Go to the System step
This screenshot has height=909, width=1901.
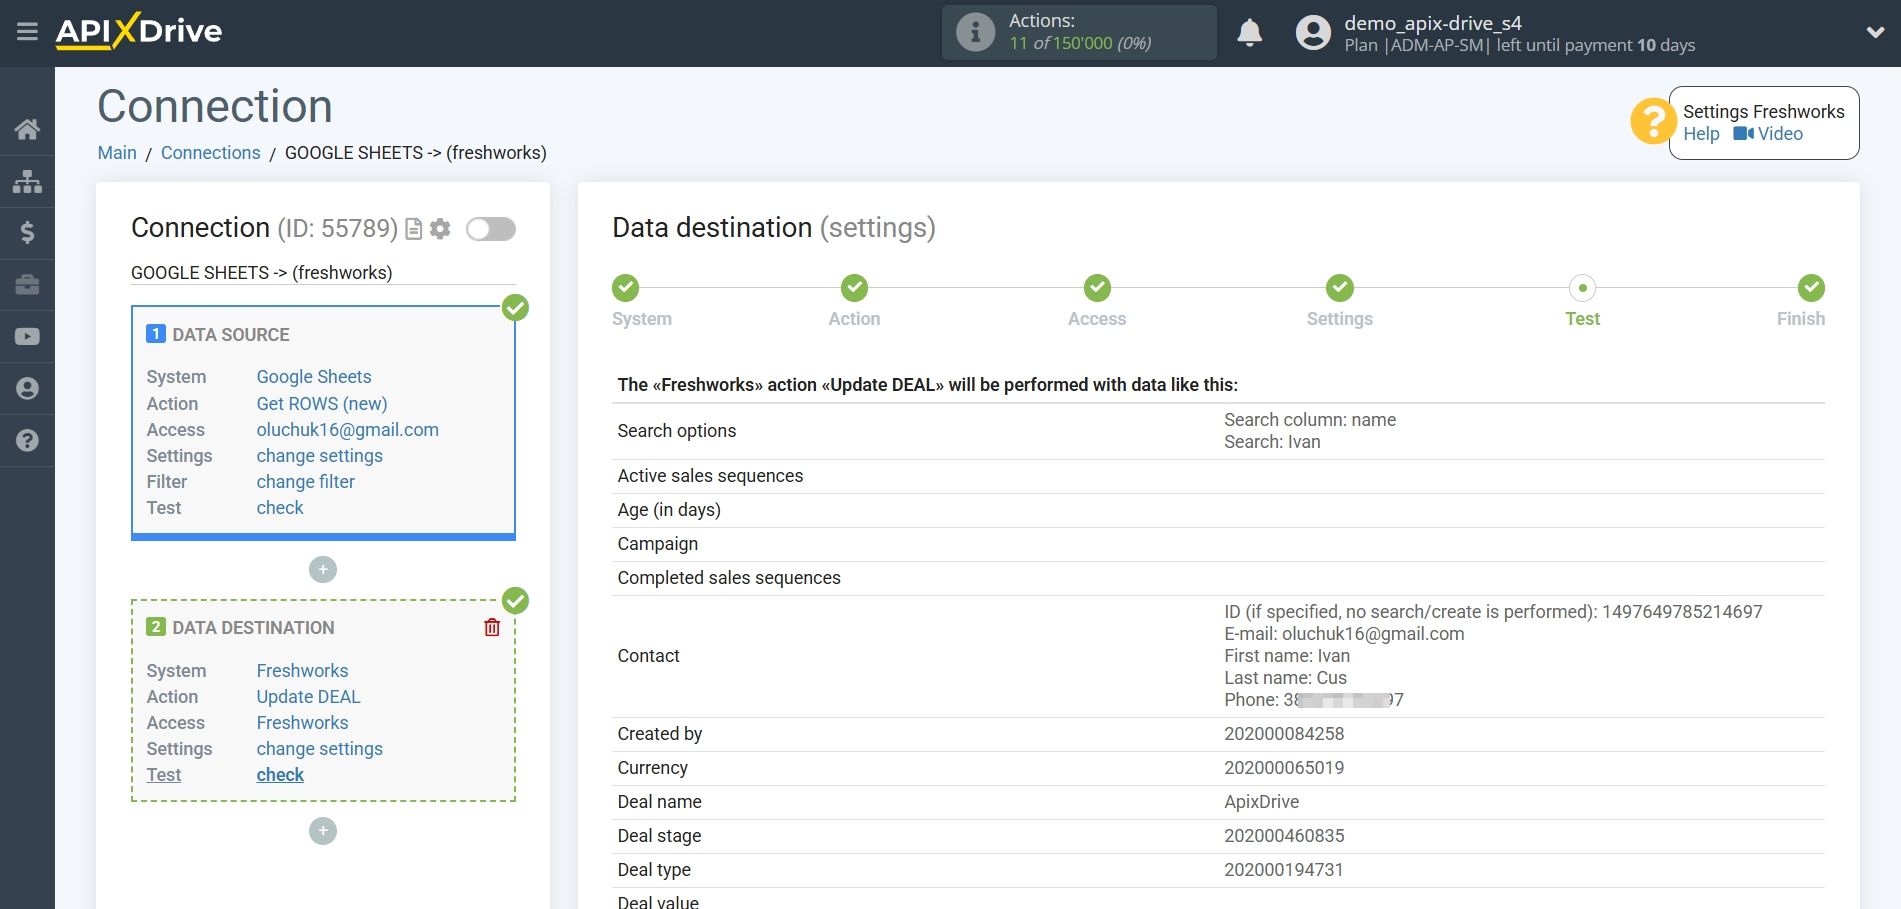(x=625, y=288)
